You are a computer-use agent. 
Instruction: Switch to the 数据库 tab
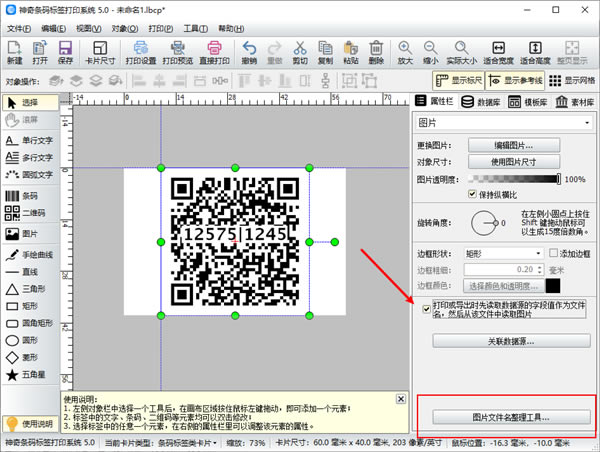point(483,101)
